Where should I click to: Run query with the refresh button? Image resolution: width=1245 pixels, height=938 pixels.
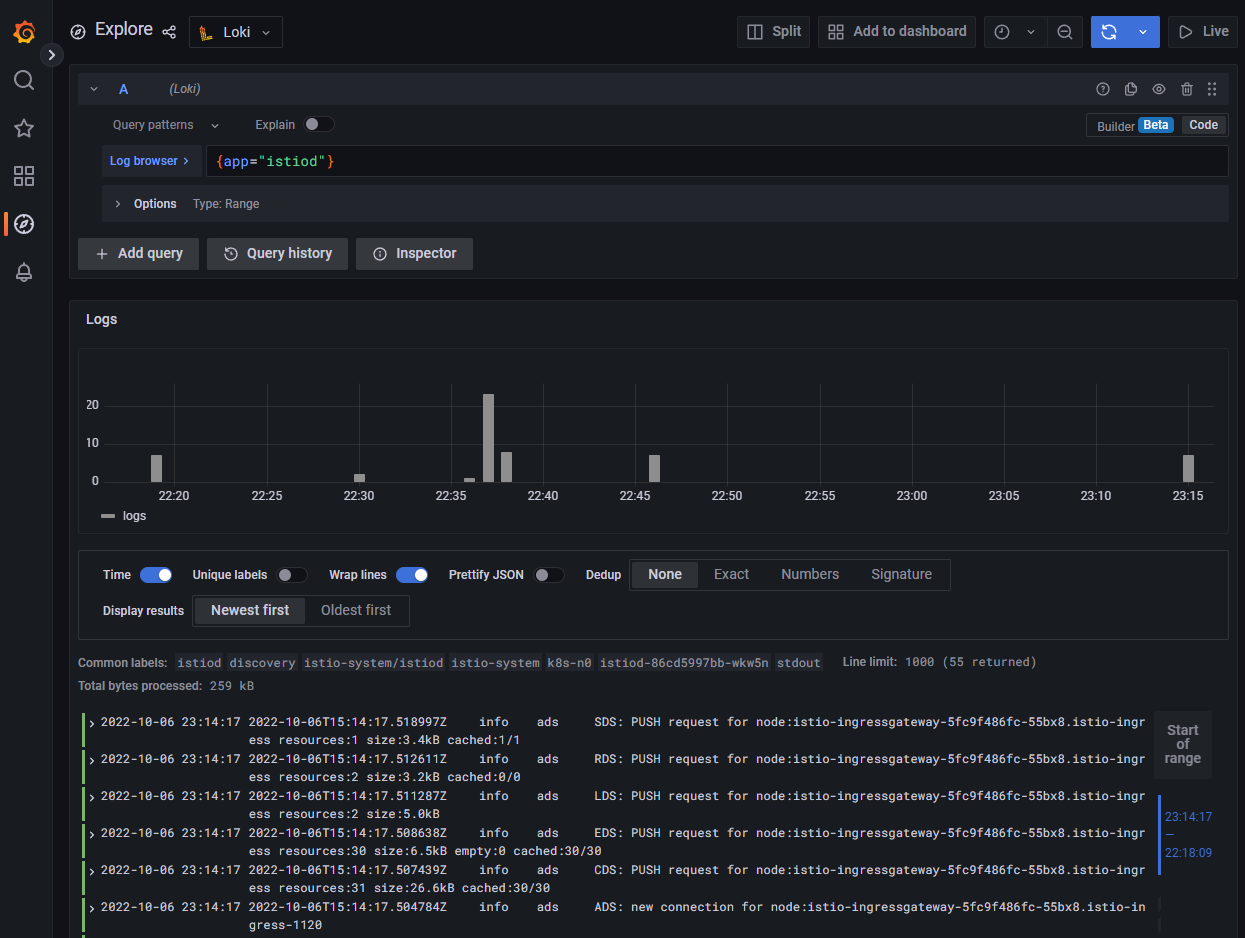[1109, 32]
